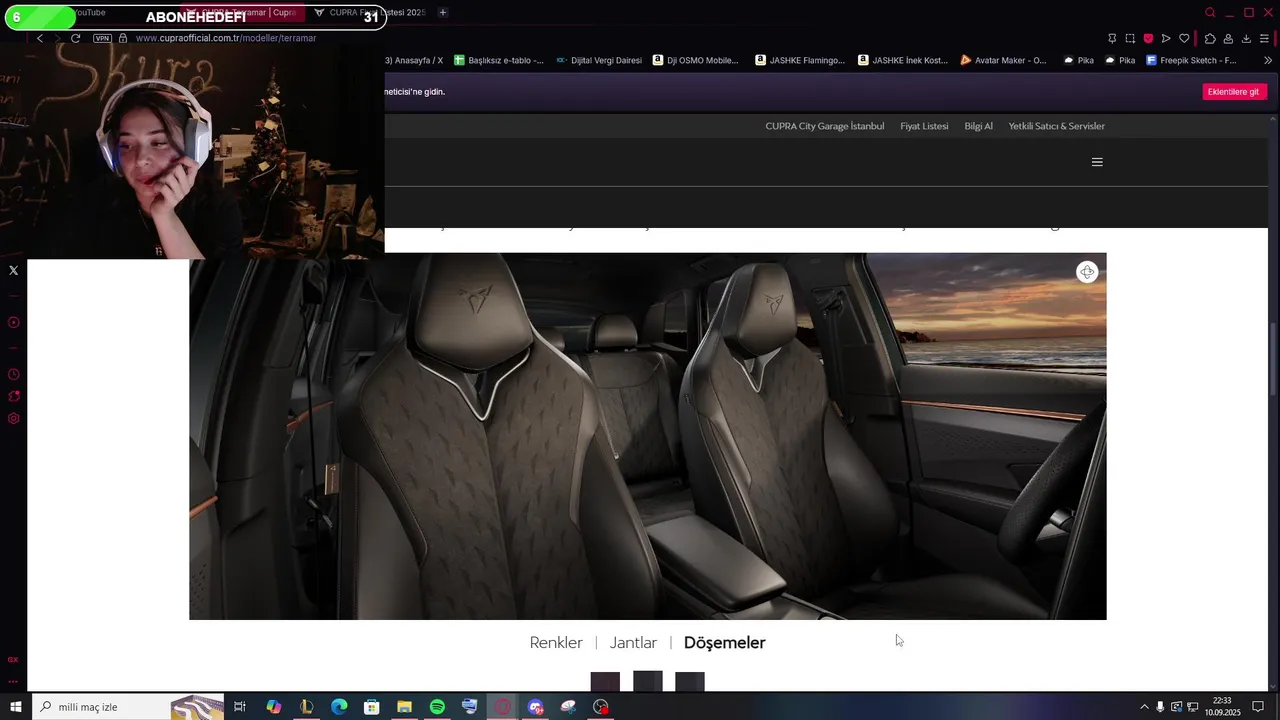Screen dimensions: 1280x720
Task: Open the JASHKE Flamingo bookmark
Action: click(x=800, y=60)
